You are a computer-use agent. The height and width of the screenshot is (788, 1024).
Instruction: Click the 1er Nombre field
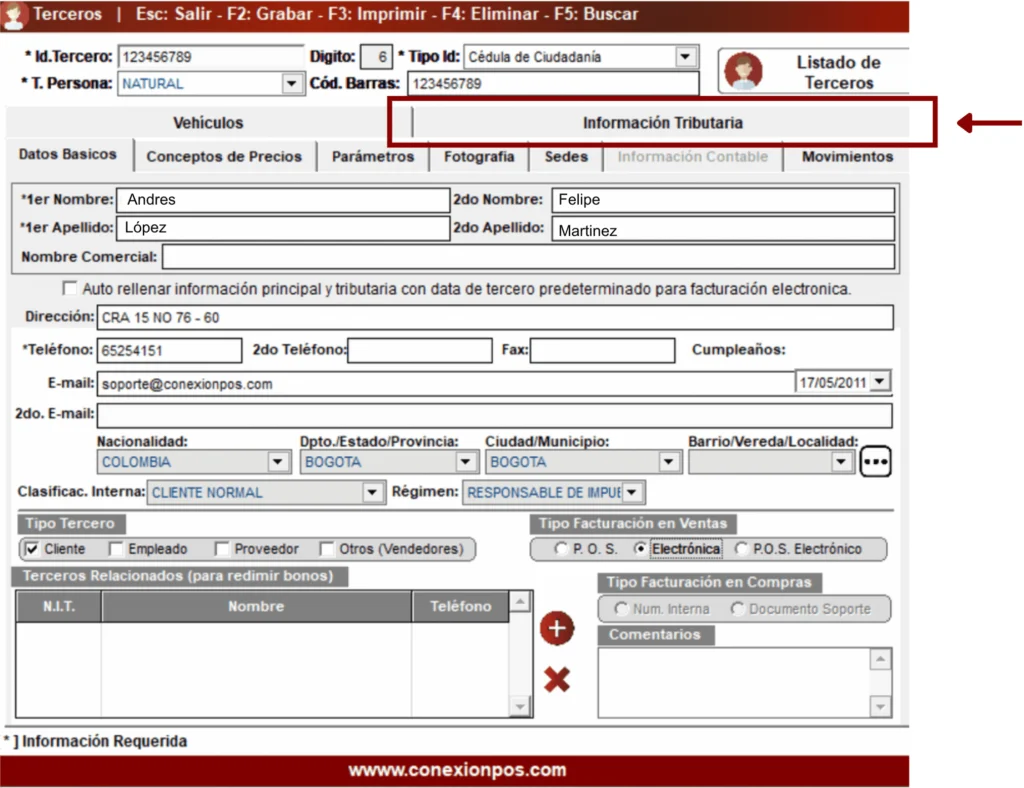click(x=283, y=200)
